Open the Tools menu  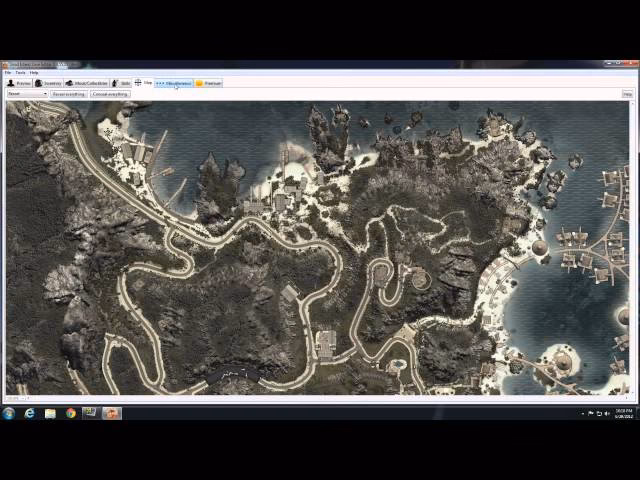tap(20, 73)
